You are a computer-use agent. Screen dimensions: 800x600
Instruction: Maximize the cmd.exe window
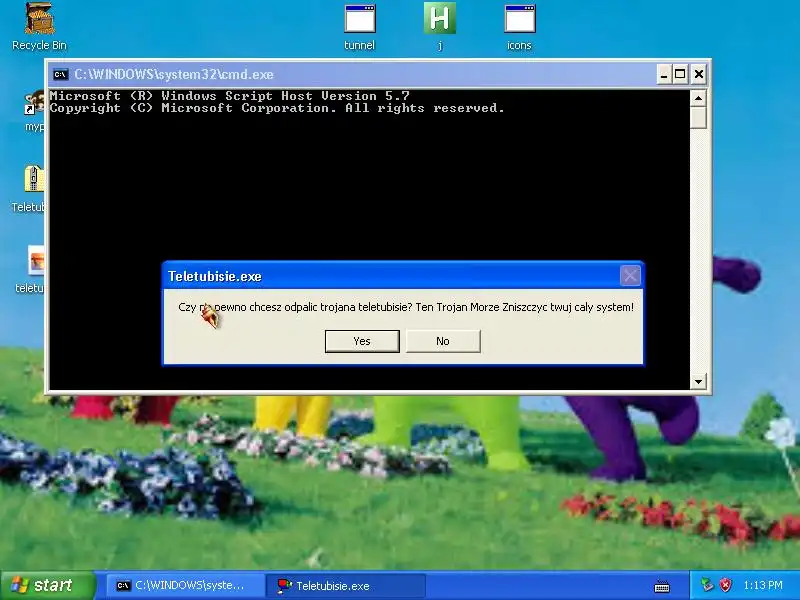pyautogui.click(x=680, y=74)
